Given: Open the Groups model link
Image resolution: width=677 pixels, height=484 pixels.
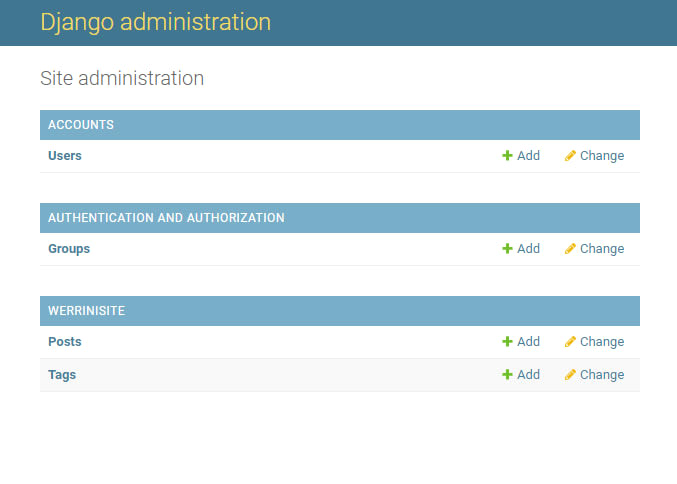Looking at the screenshot, I should [69, 249].
